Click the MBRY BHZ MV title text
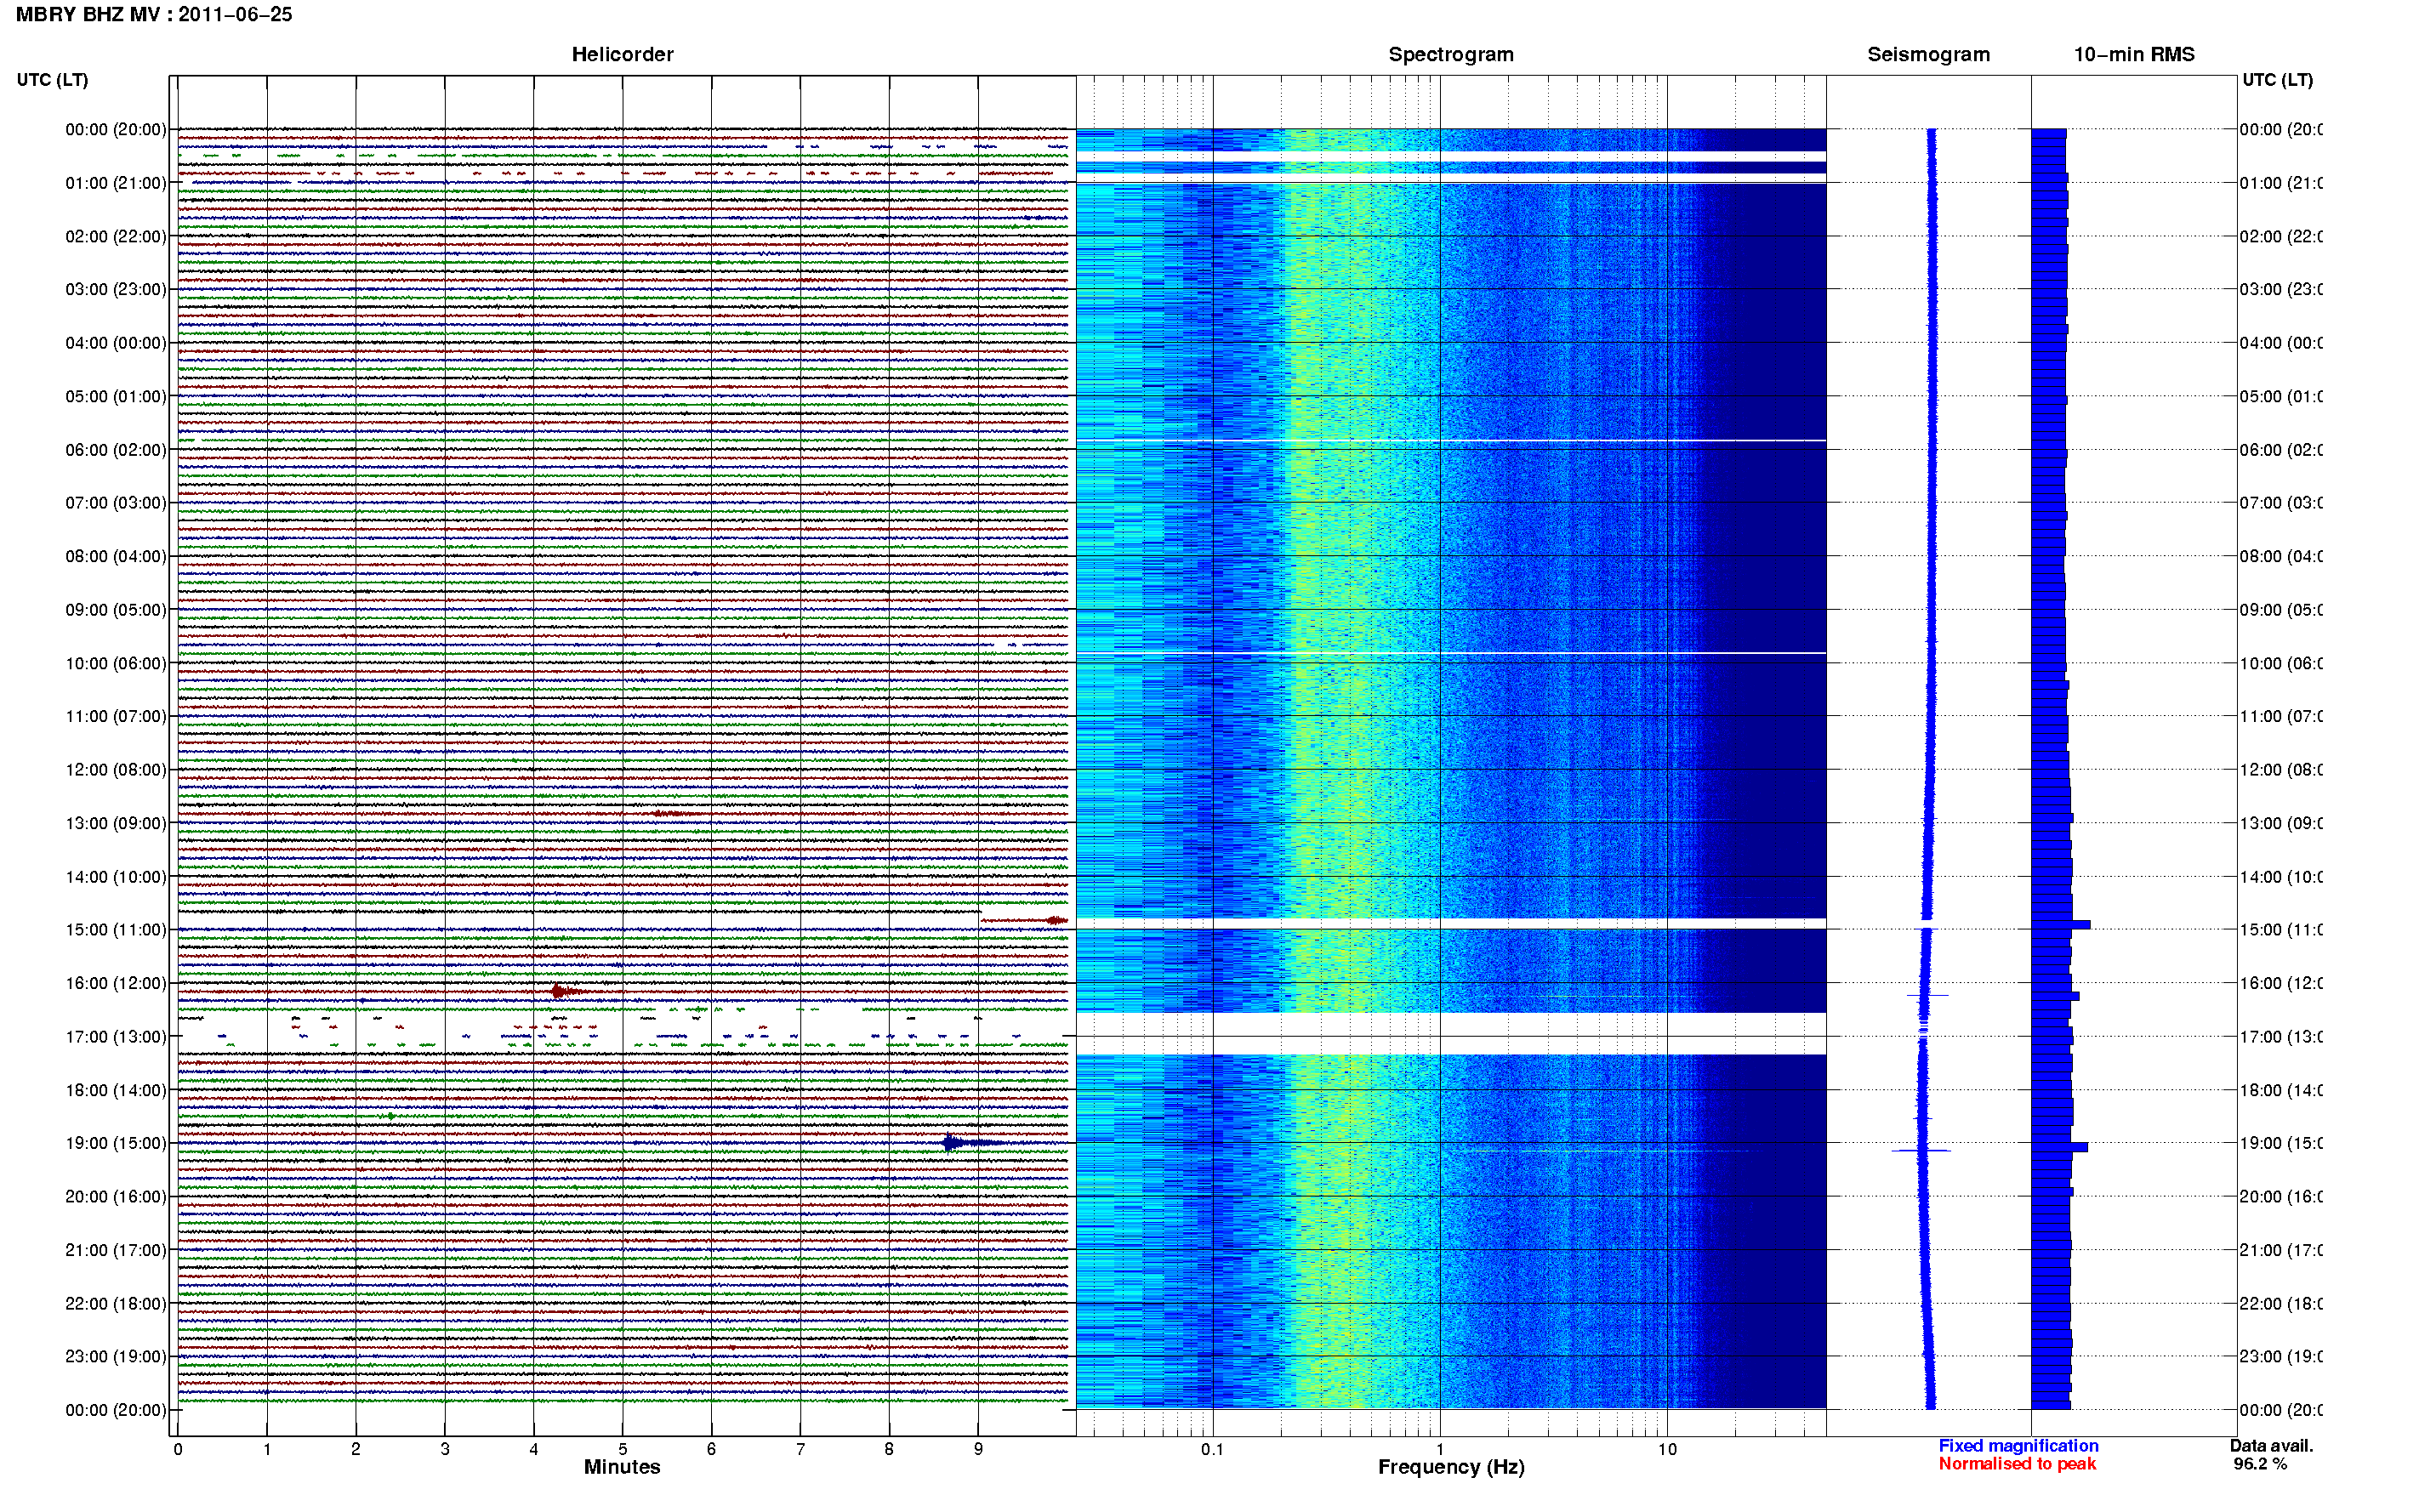Image resolution: width=2419 pixels, height=1512 pixels. tap(87, 14)
